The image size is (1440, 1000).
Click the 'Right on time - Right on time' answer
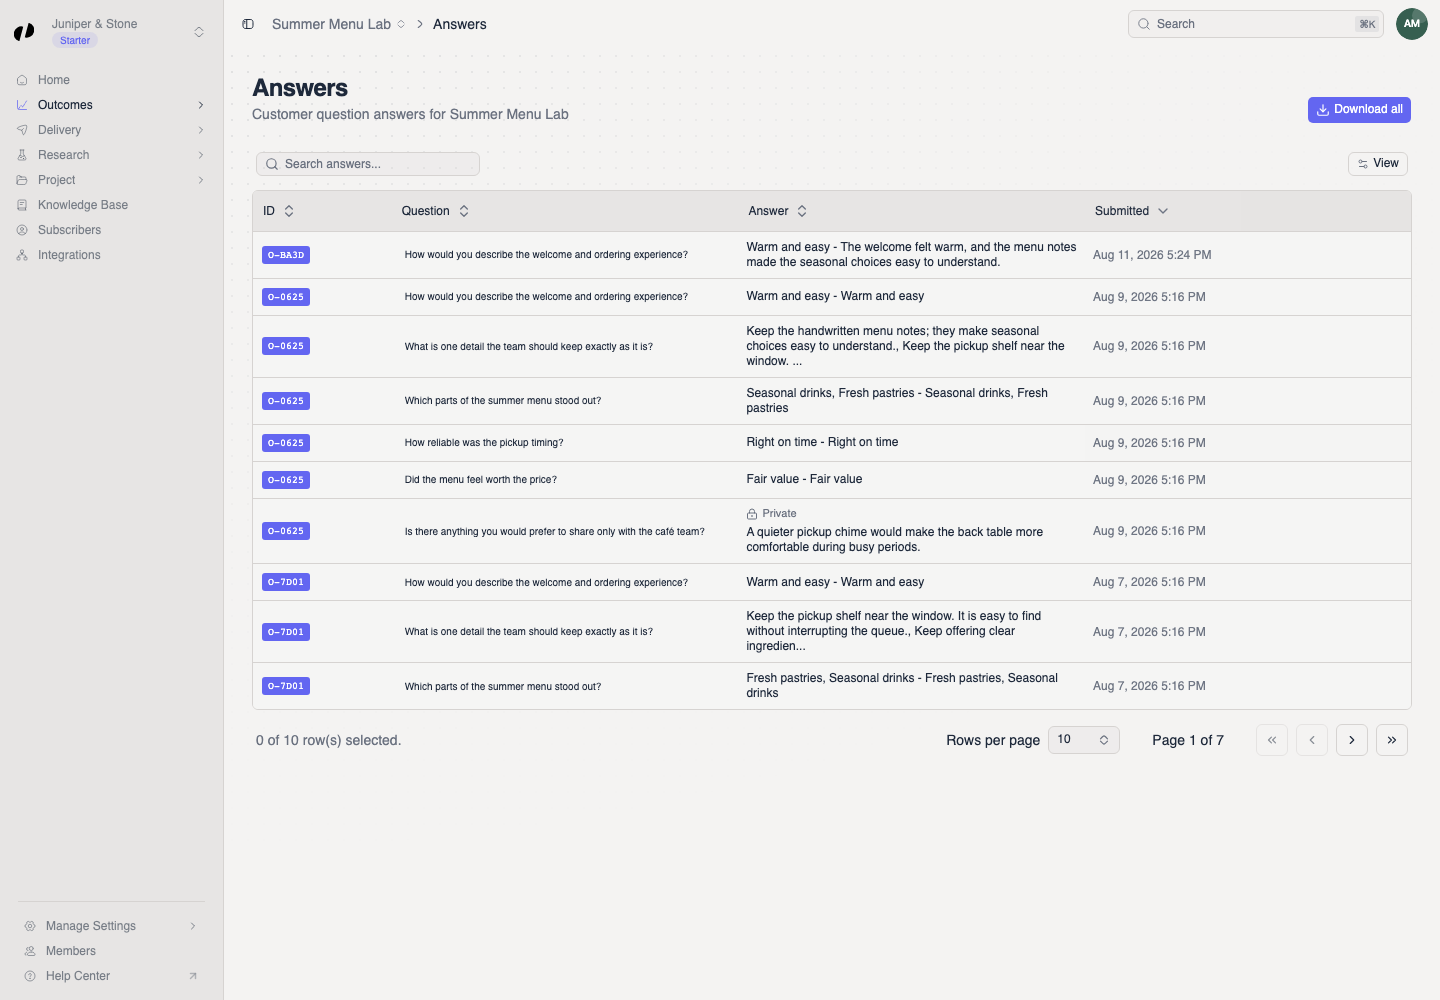(822, 442)
